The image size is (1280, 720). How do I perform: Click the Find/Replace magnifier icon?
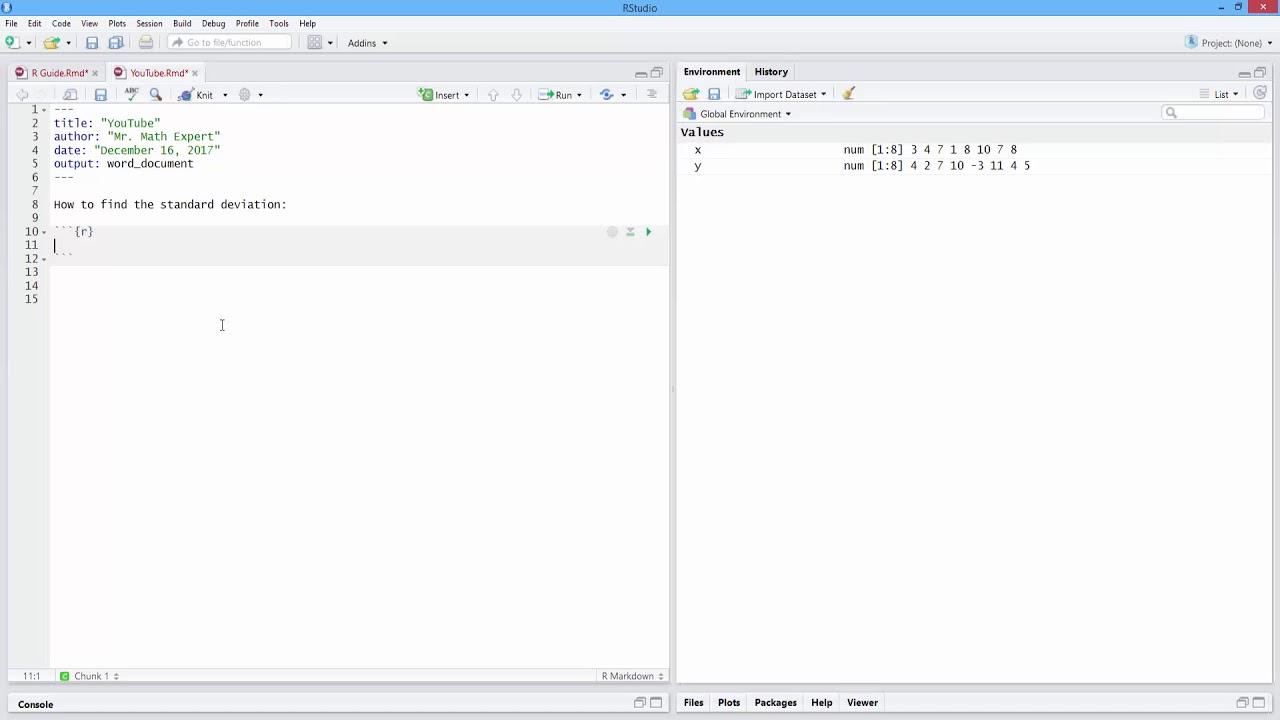click(x=156, y=95)
